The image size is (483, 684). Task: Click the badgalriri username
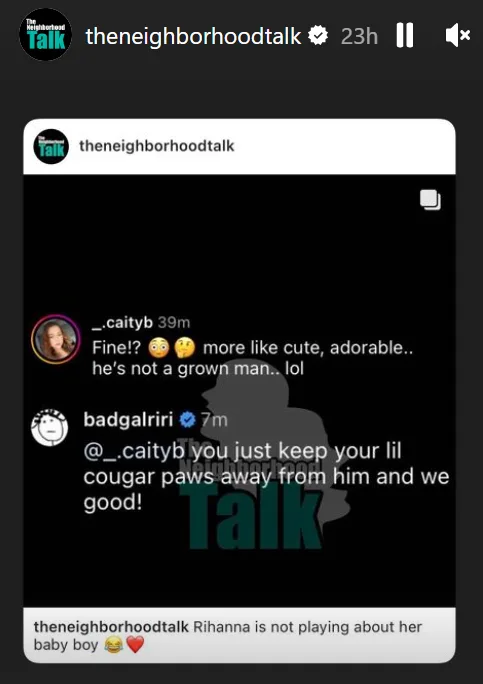pos(128,419)
